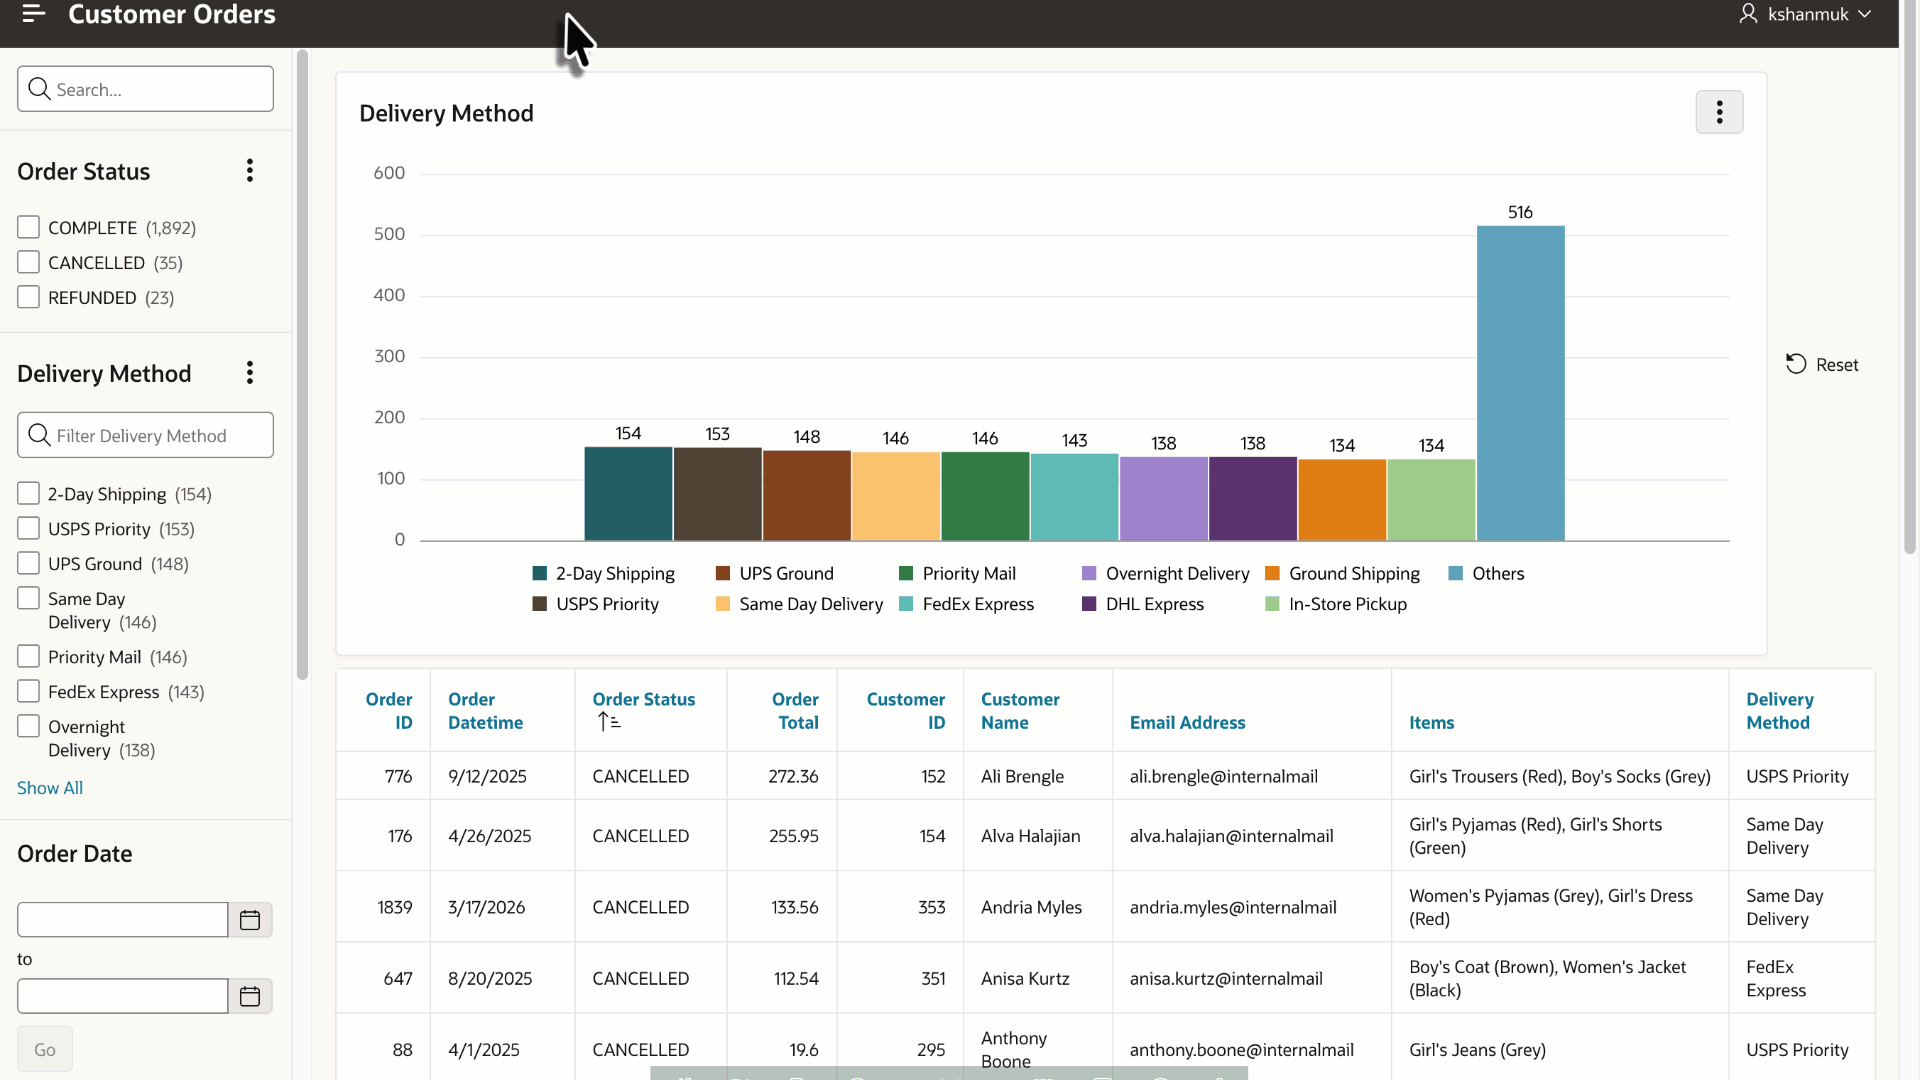Click the Order Status sort ascending icon
The image size is (1920, 1080).
[x=609, y=722]
